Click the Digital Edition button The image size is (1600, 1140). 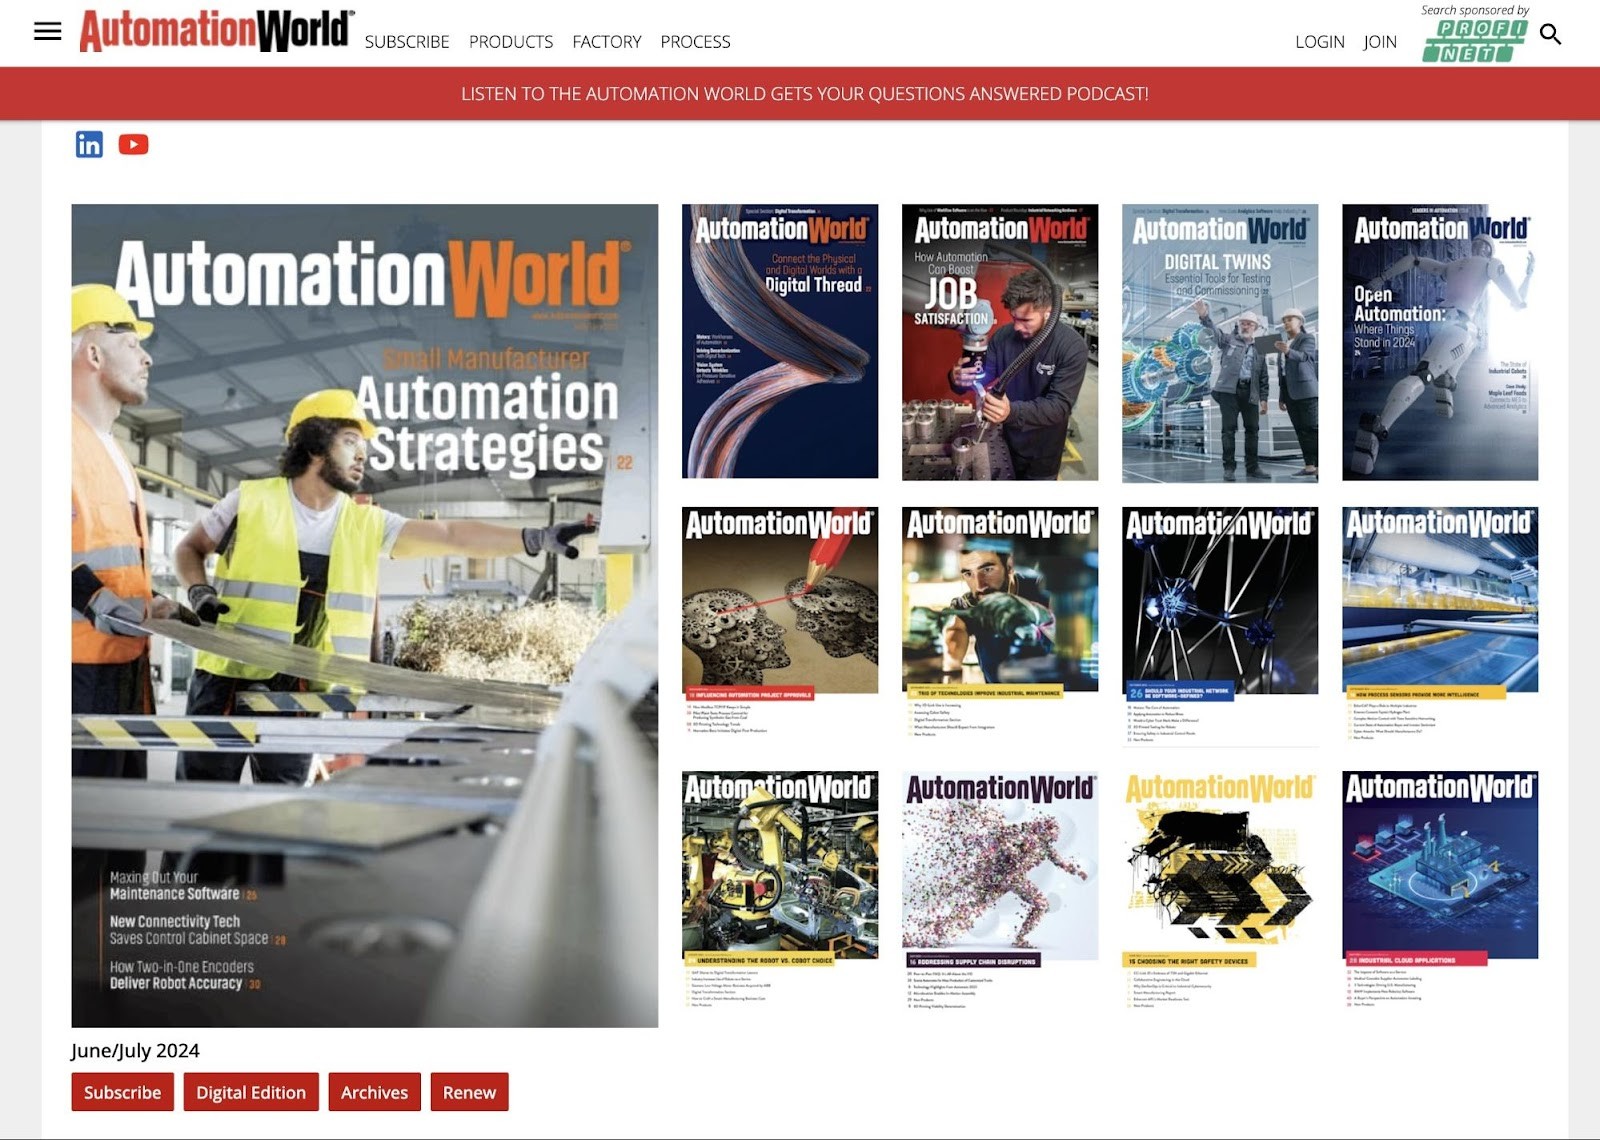click(x=251, y=1092)
